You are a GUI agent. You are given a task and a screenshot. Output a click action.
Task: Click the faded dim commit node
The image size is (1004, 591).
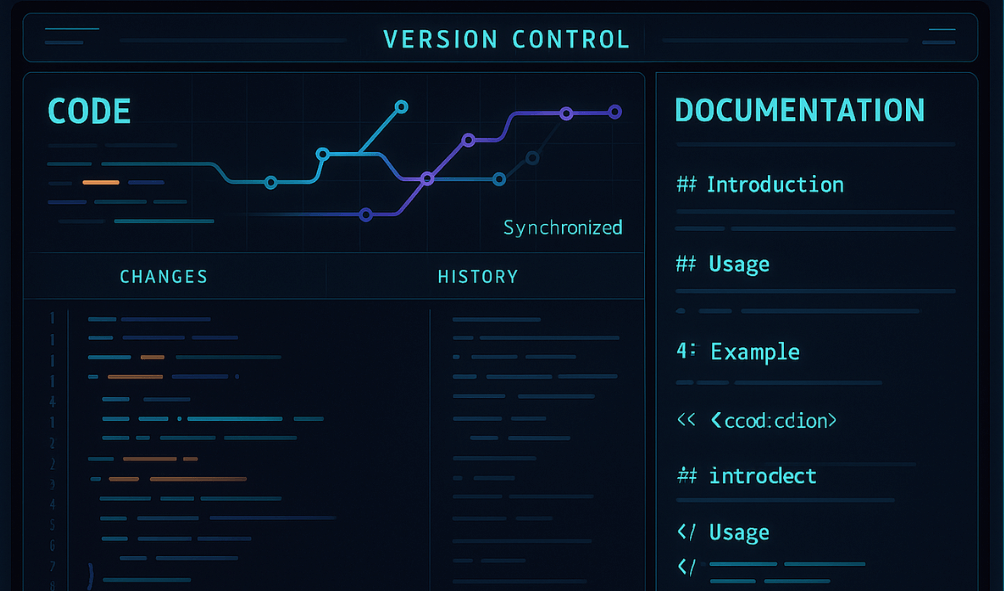click(x=532, y=157)
